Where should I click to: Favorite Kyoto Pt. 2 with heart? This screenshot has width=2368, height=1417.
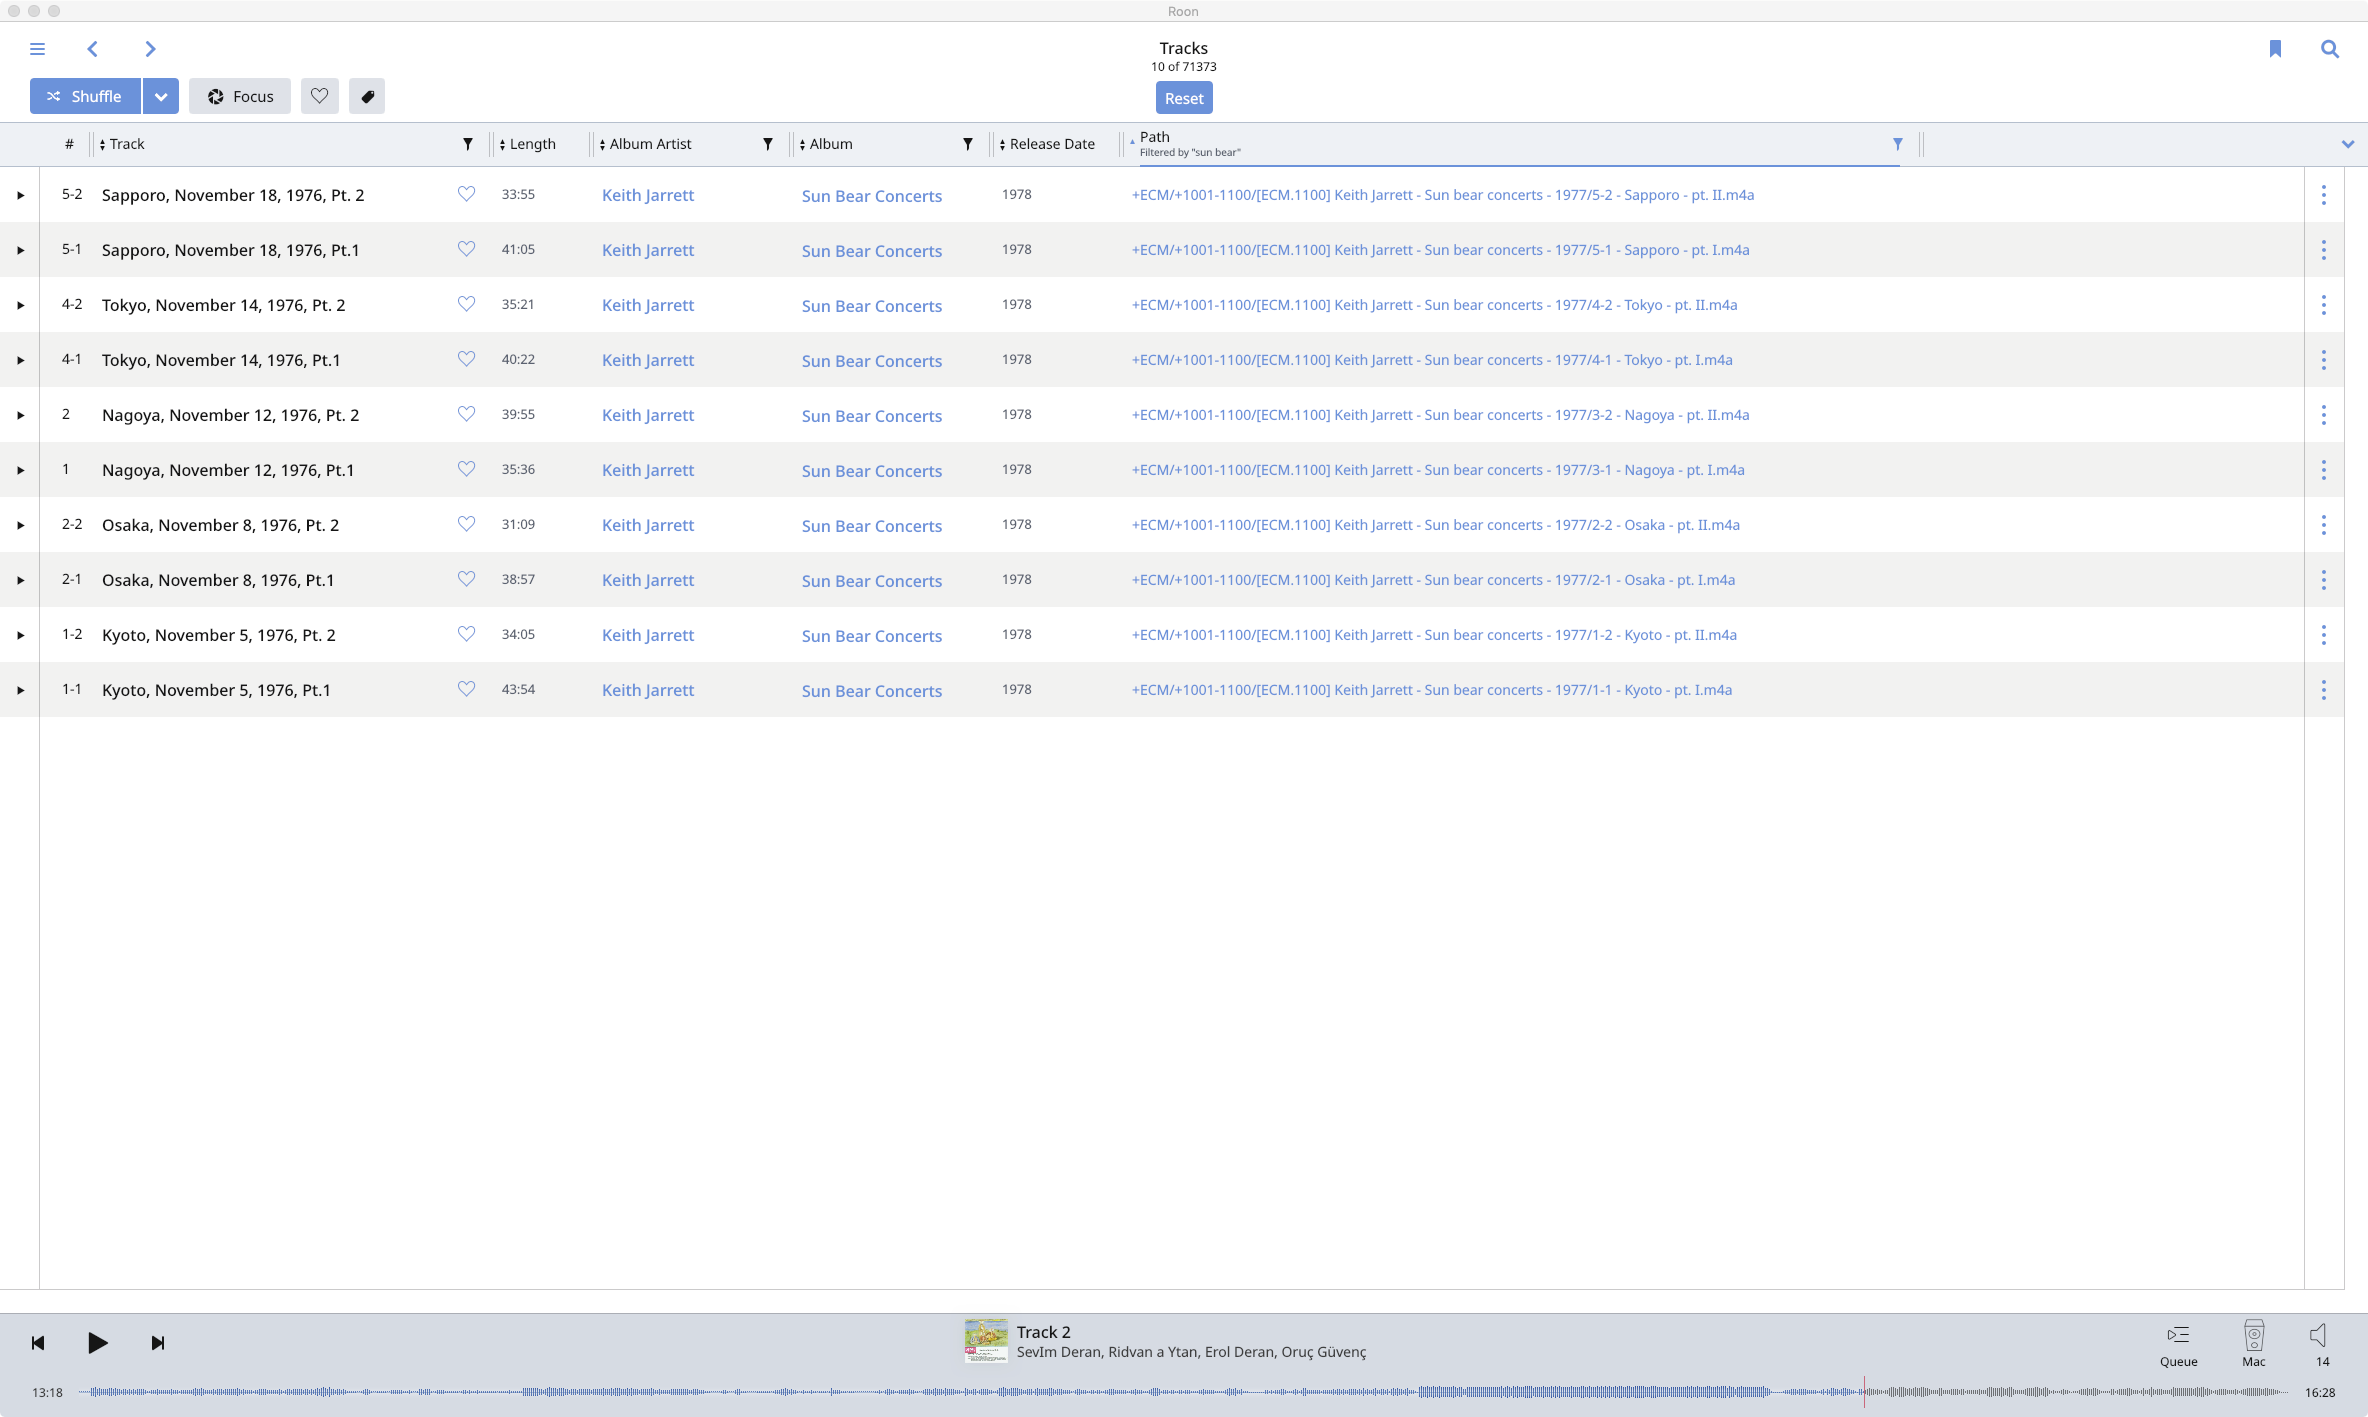pos(466,634)
